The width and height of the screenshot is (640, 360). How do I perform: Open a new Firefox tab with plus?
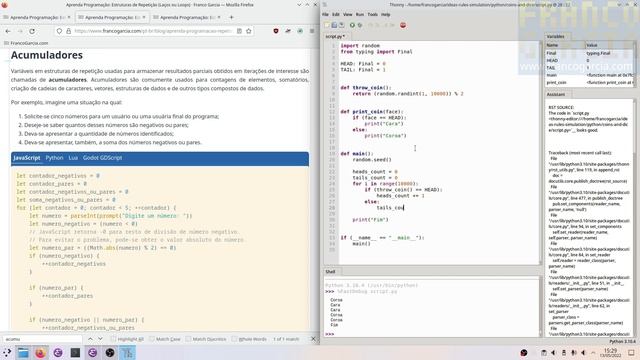231,17
